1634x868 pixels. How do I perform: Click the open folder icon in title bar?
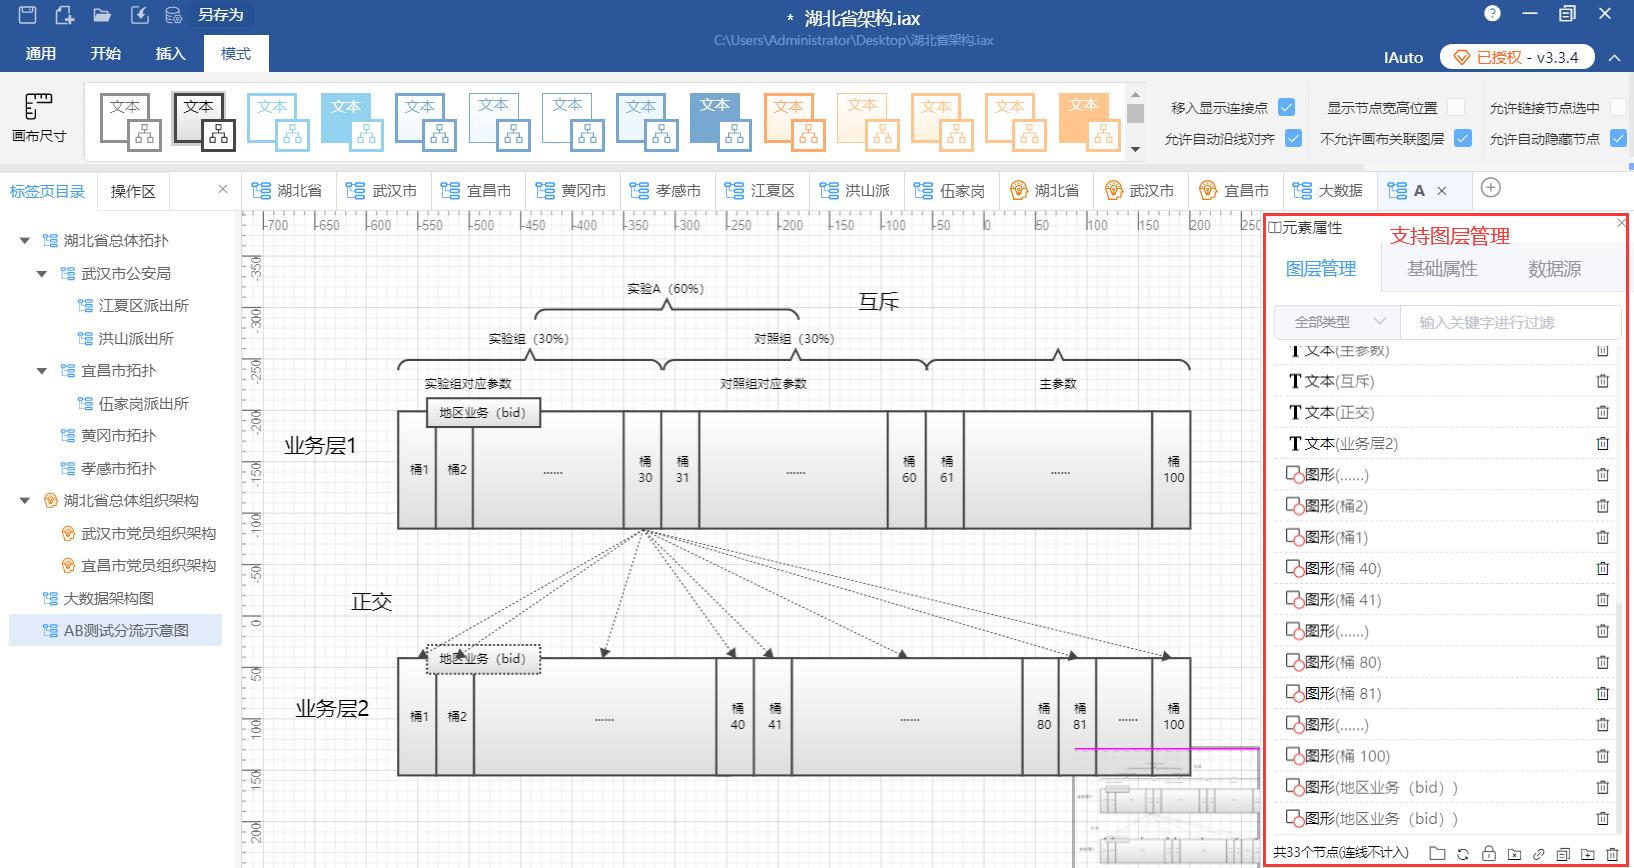coord(102,15)
